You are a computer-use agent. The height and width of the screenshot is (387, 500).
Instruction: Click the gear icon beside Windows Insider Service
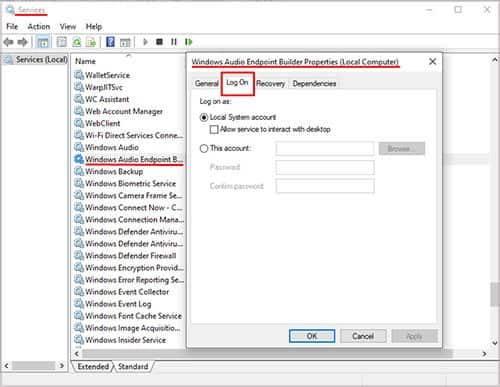tap(79, 340)
